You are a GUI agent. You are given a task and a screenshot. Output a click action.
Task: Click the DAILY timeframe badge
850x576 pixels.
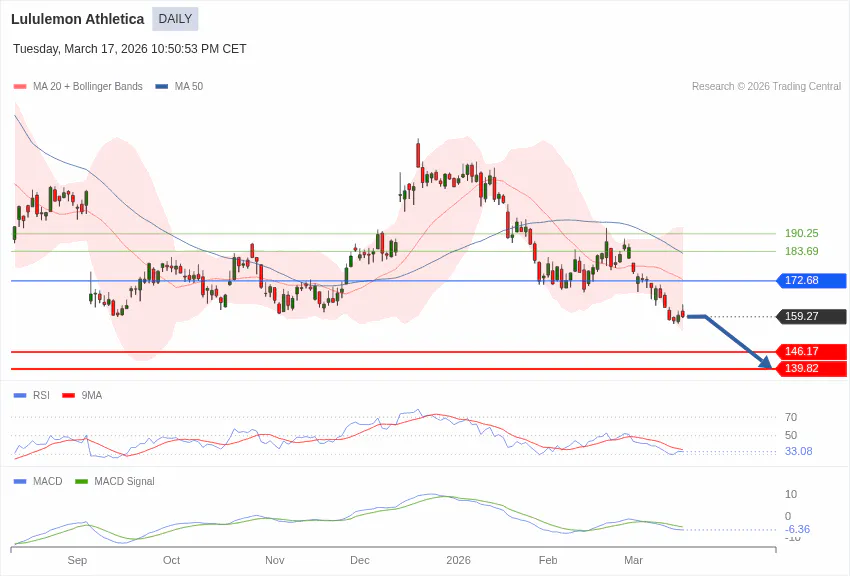coord(175,19)
